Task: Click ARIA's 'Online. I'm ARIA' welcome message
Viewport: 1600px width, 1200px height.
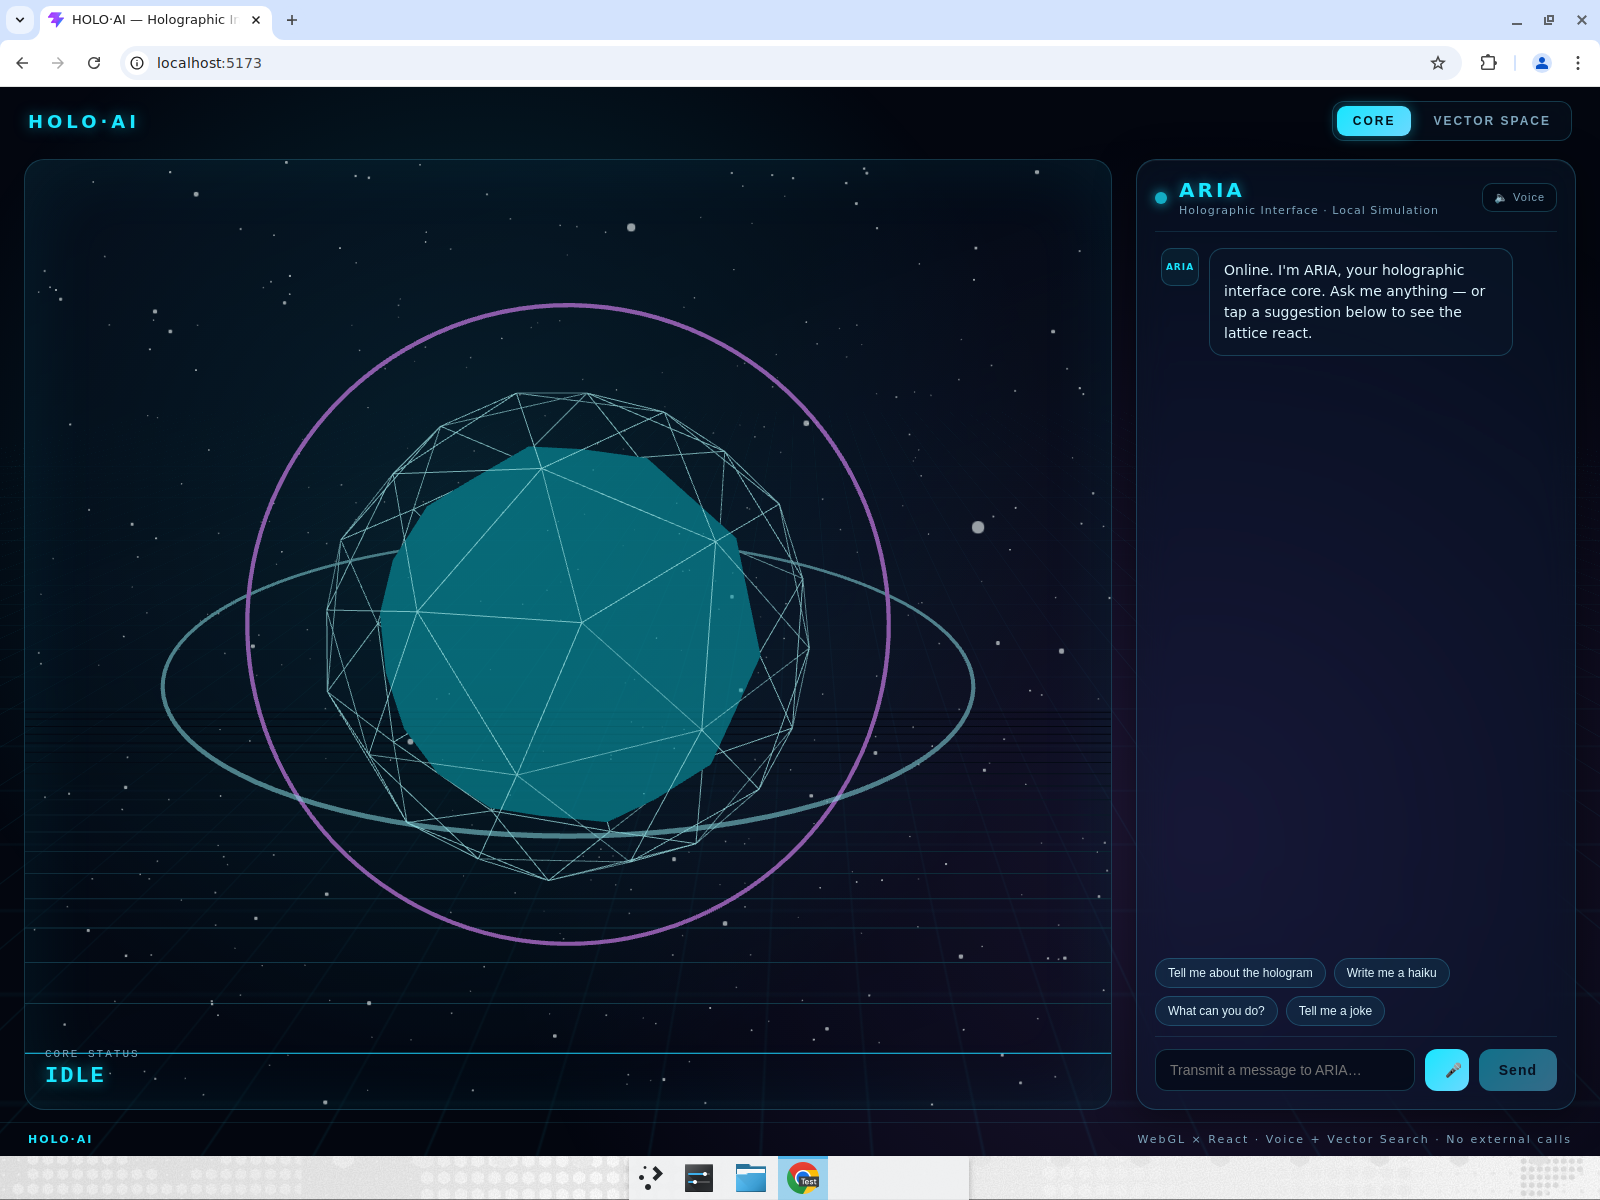Action: (1360, 302)
